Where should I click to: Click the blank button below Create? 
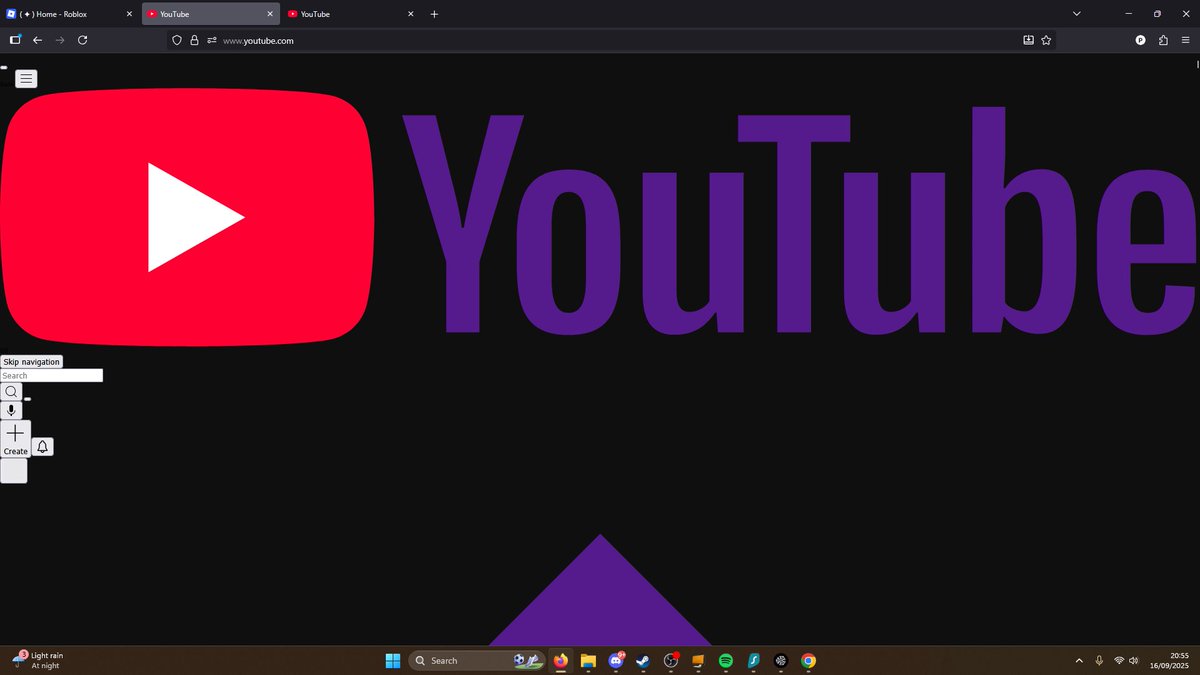14,471
